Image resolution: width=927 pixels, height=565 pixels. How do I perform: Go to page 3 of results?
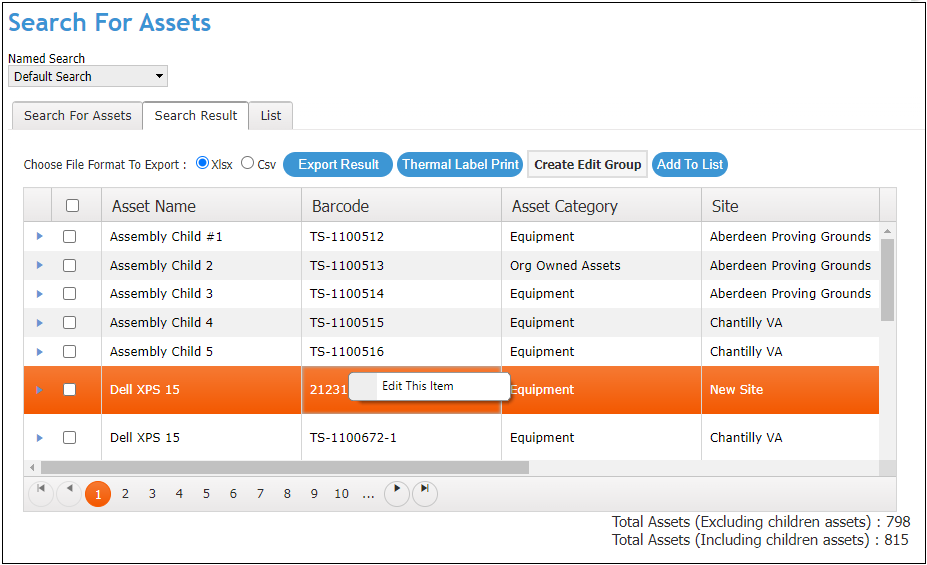tap(153, 494)
